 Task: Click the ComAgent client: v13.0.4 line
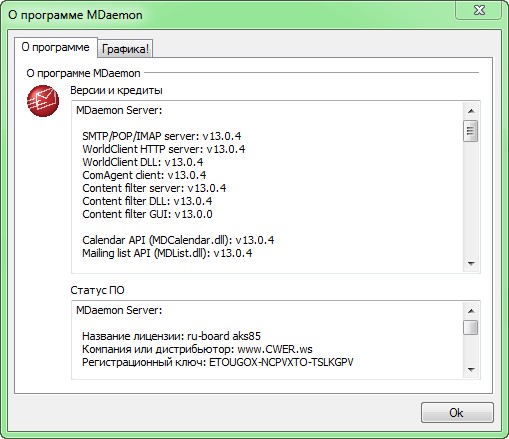click(x=144, y=175)
